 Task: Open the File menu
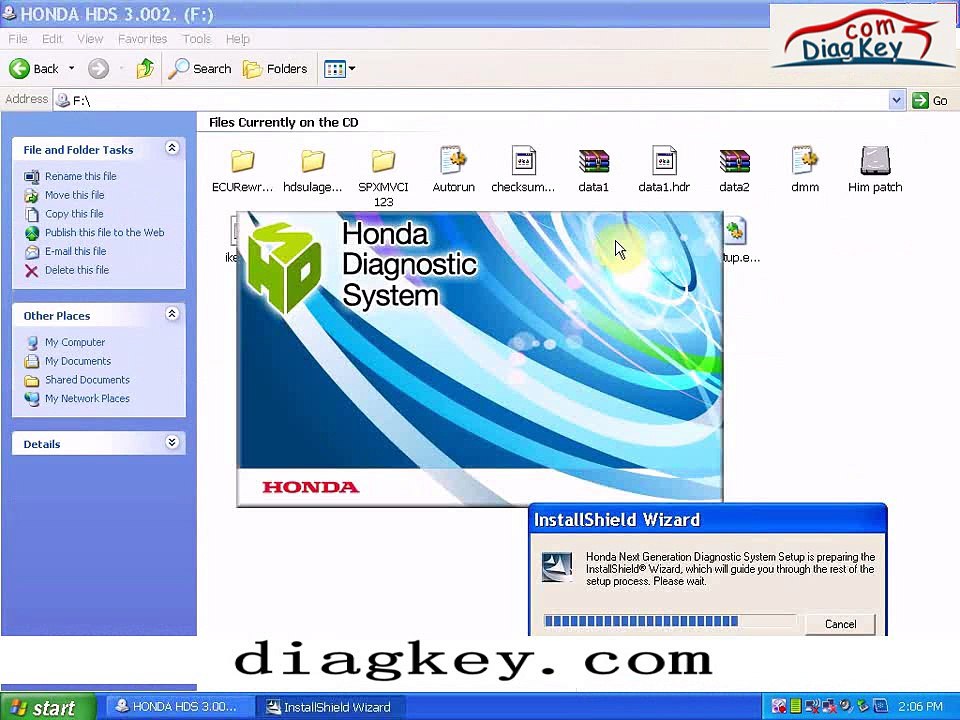point(18,39)
